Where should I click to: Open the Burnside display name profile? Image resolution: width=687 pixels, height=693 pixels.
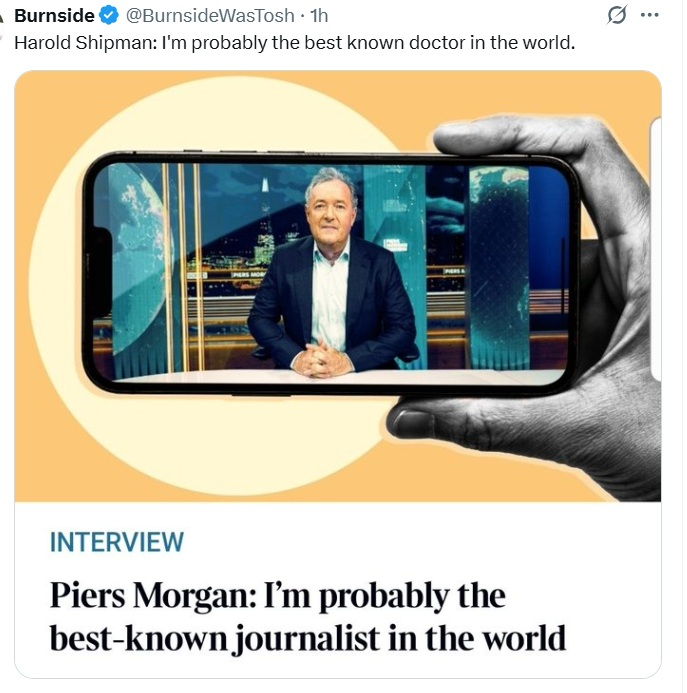[x=54, y=15]
